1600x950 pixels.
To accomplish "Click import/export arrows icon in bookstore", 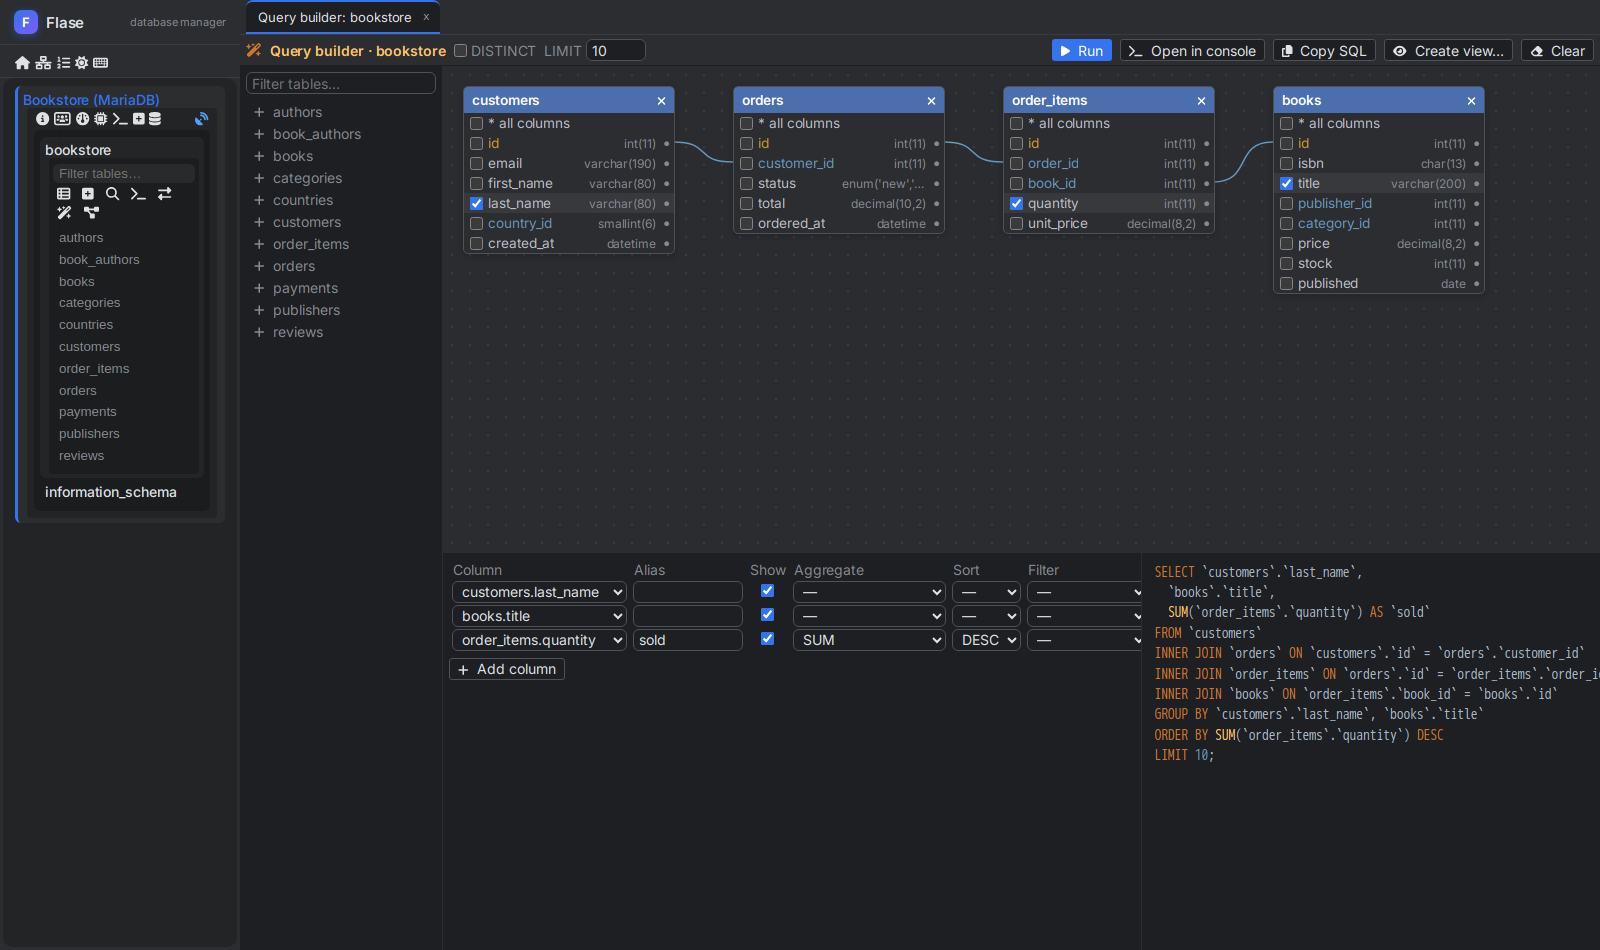I will click(x=165, y=194).
